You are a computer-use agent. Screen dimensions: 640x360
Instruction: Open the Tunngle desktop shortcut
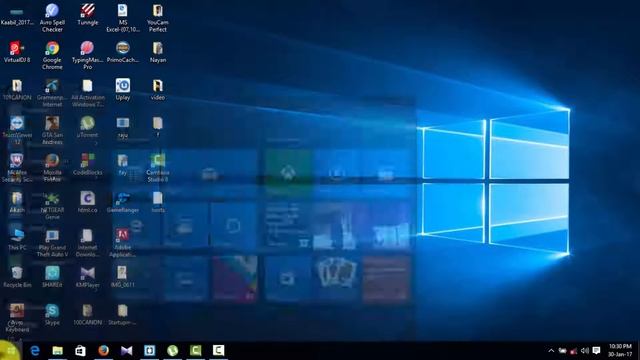click(x=87, y=15)
